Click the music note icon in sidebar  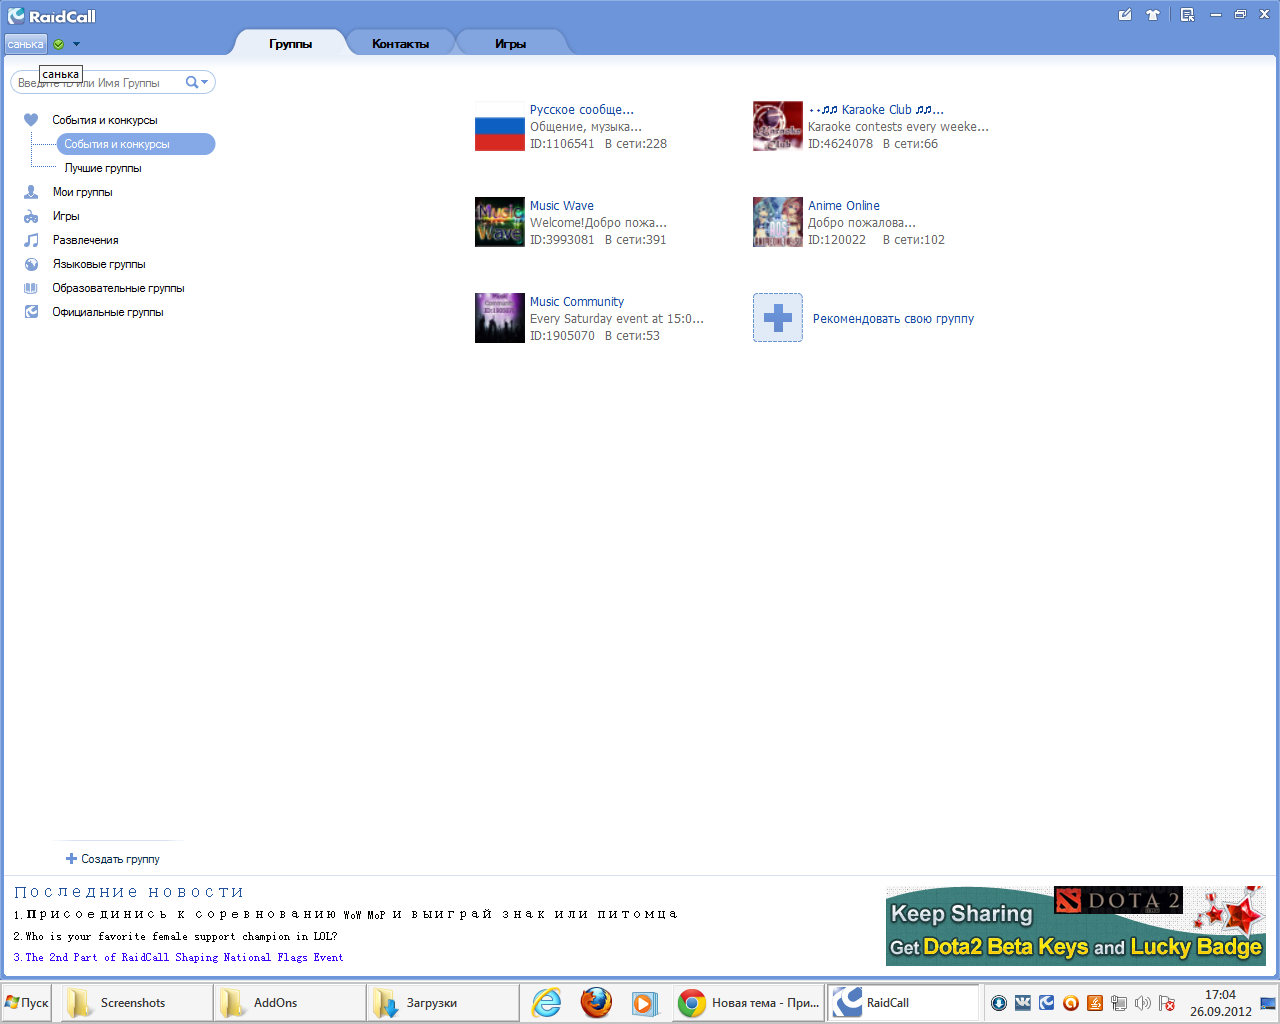coord(31,240)
